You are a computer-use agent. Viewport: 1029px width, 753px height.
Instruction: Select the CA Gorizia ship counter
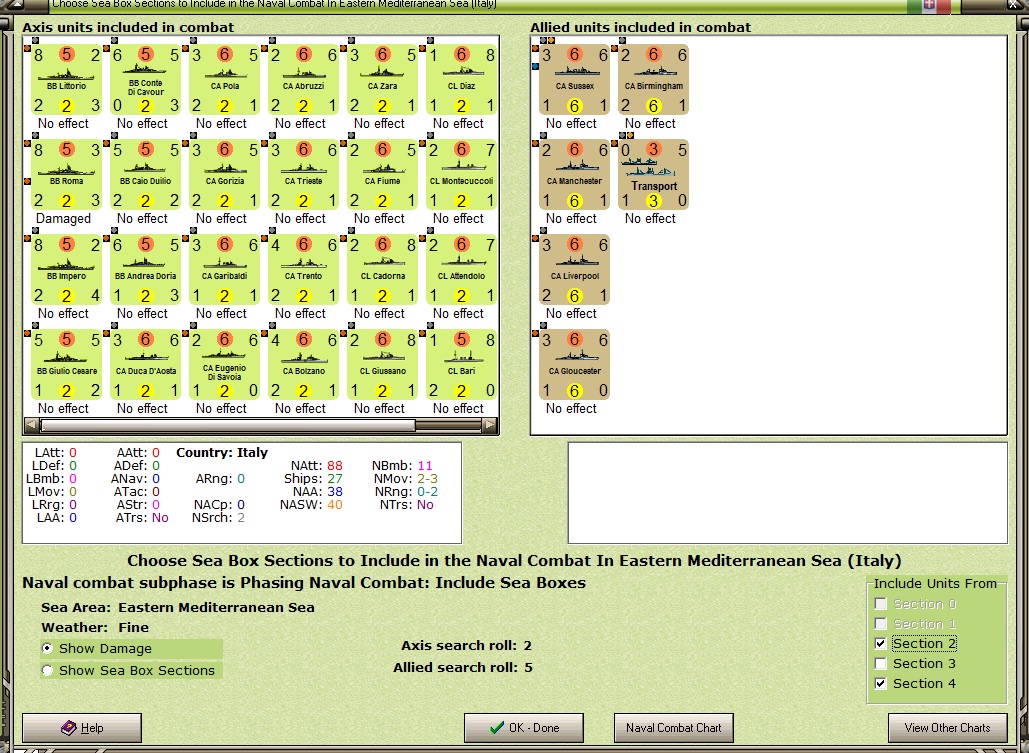(x=224, y=175)
